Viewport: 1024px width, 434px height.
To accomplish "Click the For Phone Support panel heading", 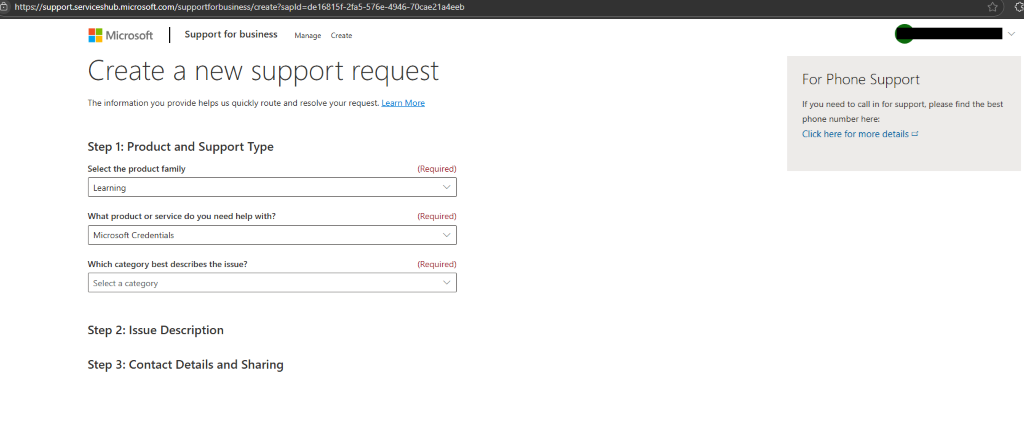I will 861,80.
